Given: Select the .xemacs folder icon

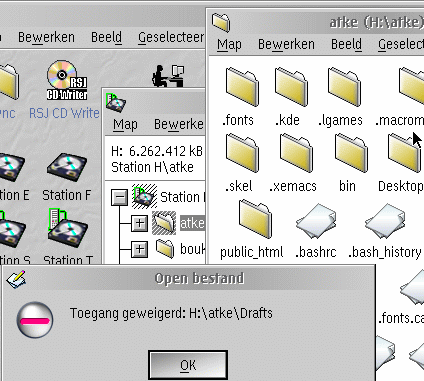Looking at the screenshot, I should (296, 153).
